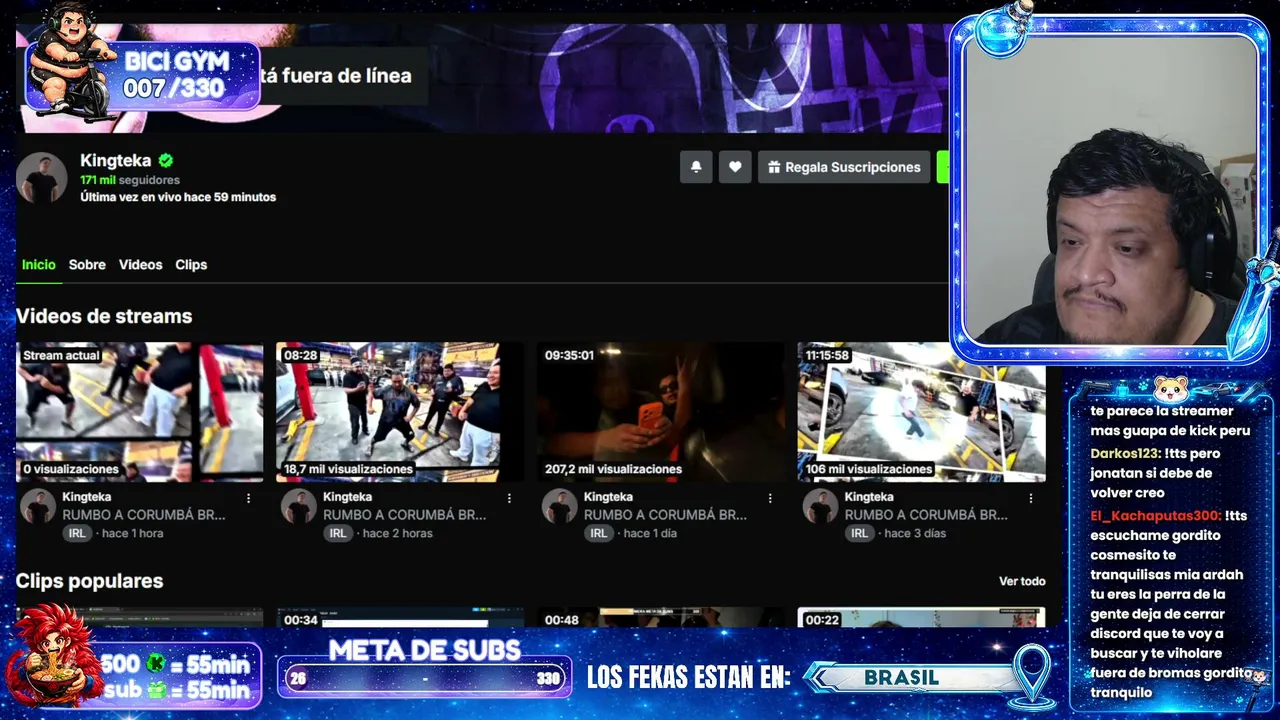Image resolution: width=1280 pixels, height=720 pixels.
Task: Click the Darkos123 username in chat
Action: coord(1125,453)
